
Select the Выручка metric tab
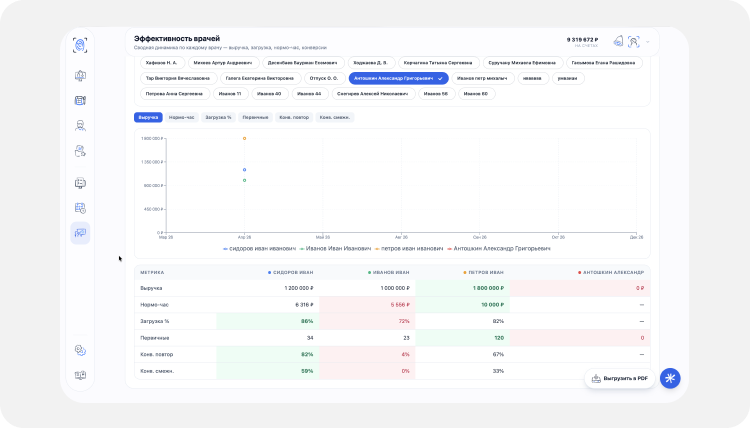pyautogui.click(x=148, y=117)
